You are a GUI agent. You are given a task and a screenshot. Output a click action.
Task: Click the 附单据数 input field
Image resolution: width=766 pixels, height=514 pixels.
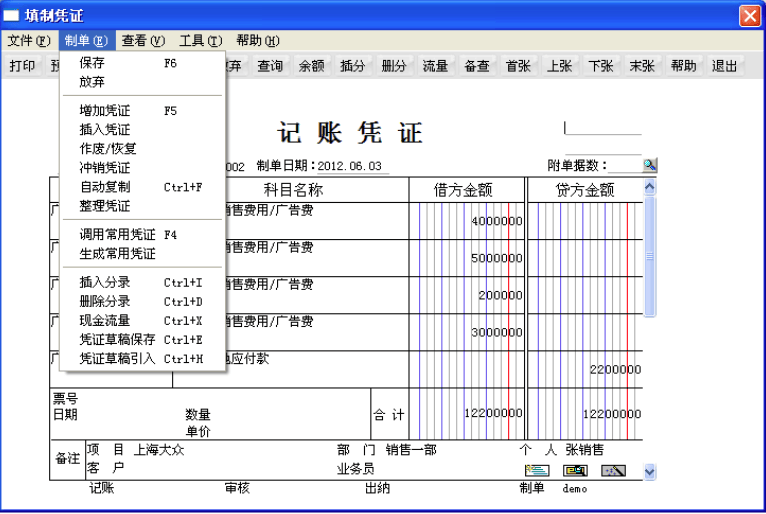(625, 166)
